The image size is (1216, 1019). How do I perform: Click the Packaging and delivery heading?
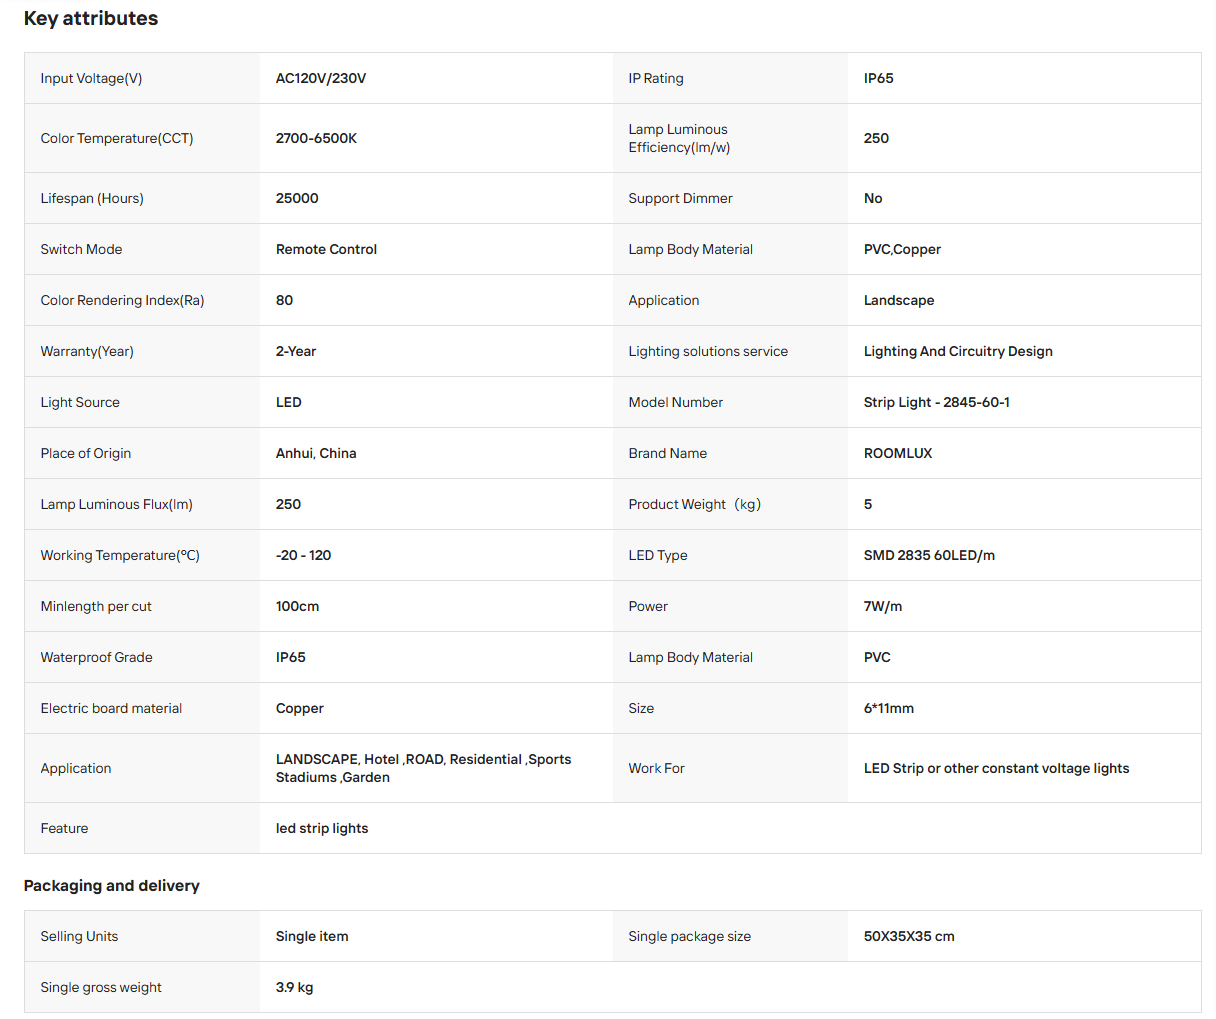pos(112,885)
